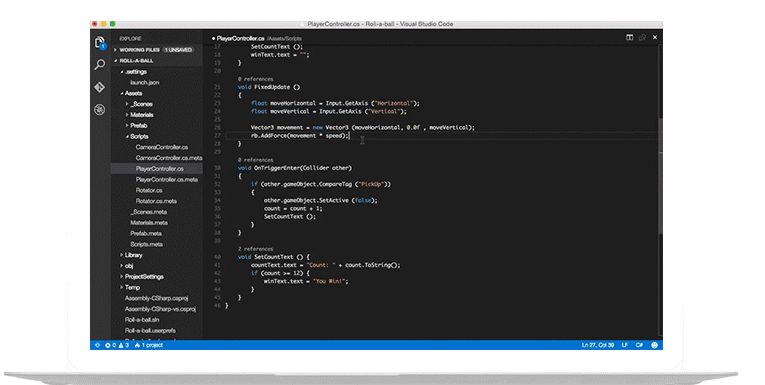This screenshot has height=385, width=765.
Task: Open Roll-a-ball.userprefs file
Action: click(x=150, y=330)
